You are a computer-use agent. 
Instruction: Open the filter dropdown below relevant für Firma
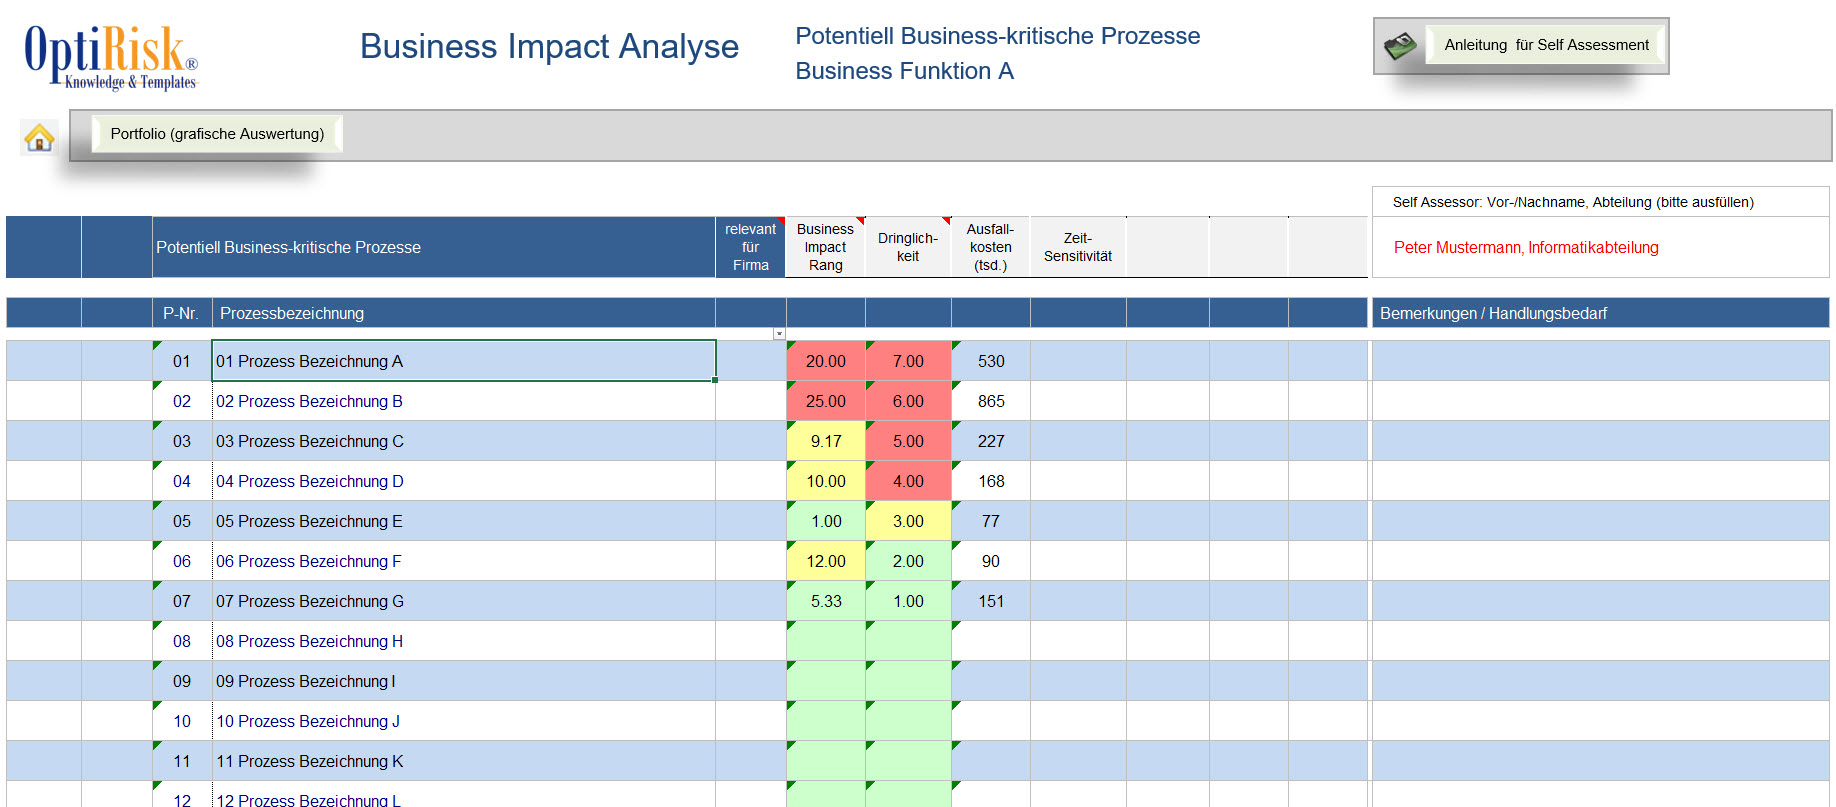(779, 334)
